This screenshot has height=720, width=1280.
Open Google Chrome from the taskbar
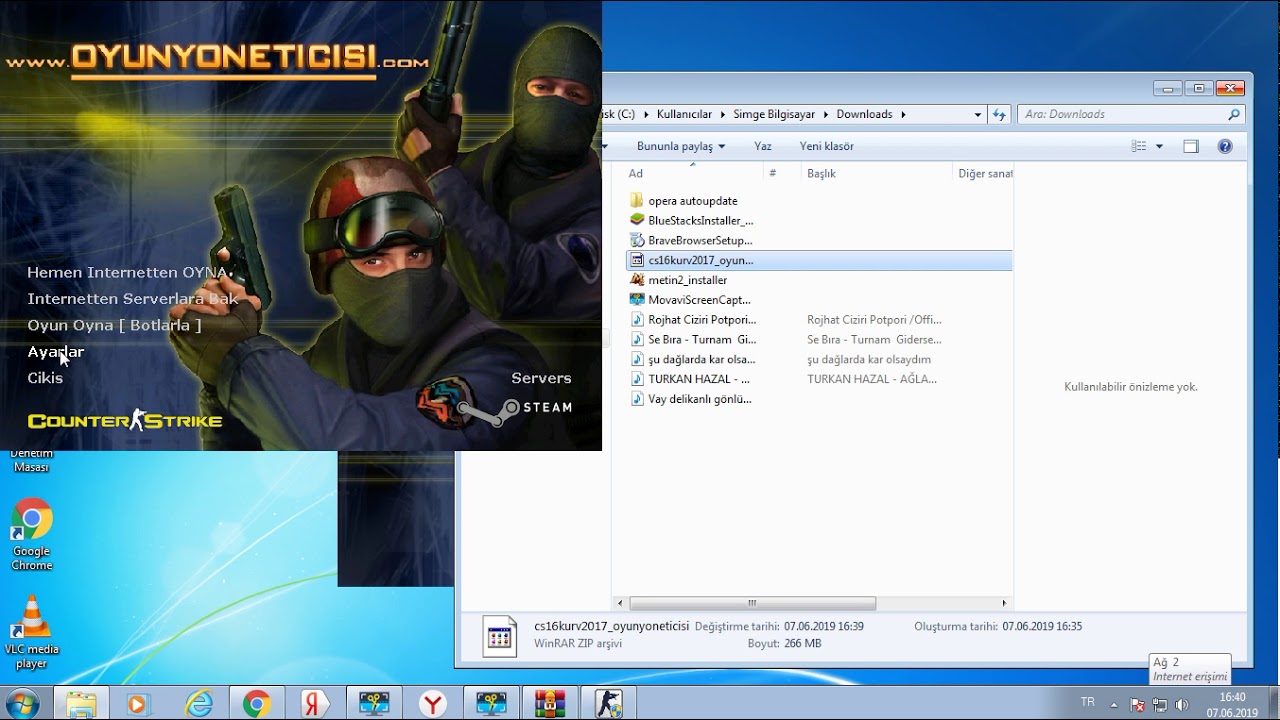256,704
